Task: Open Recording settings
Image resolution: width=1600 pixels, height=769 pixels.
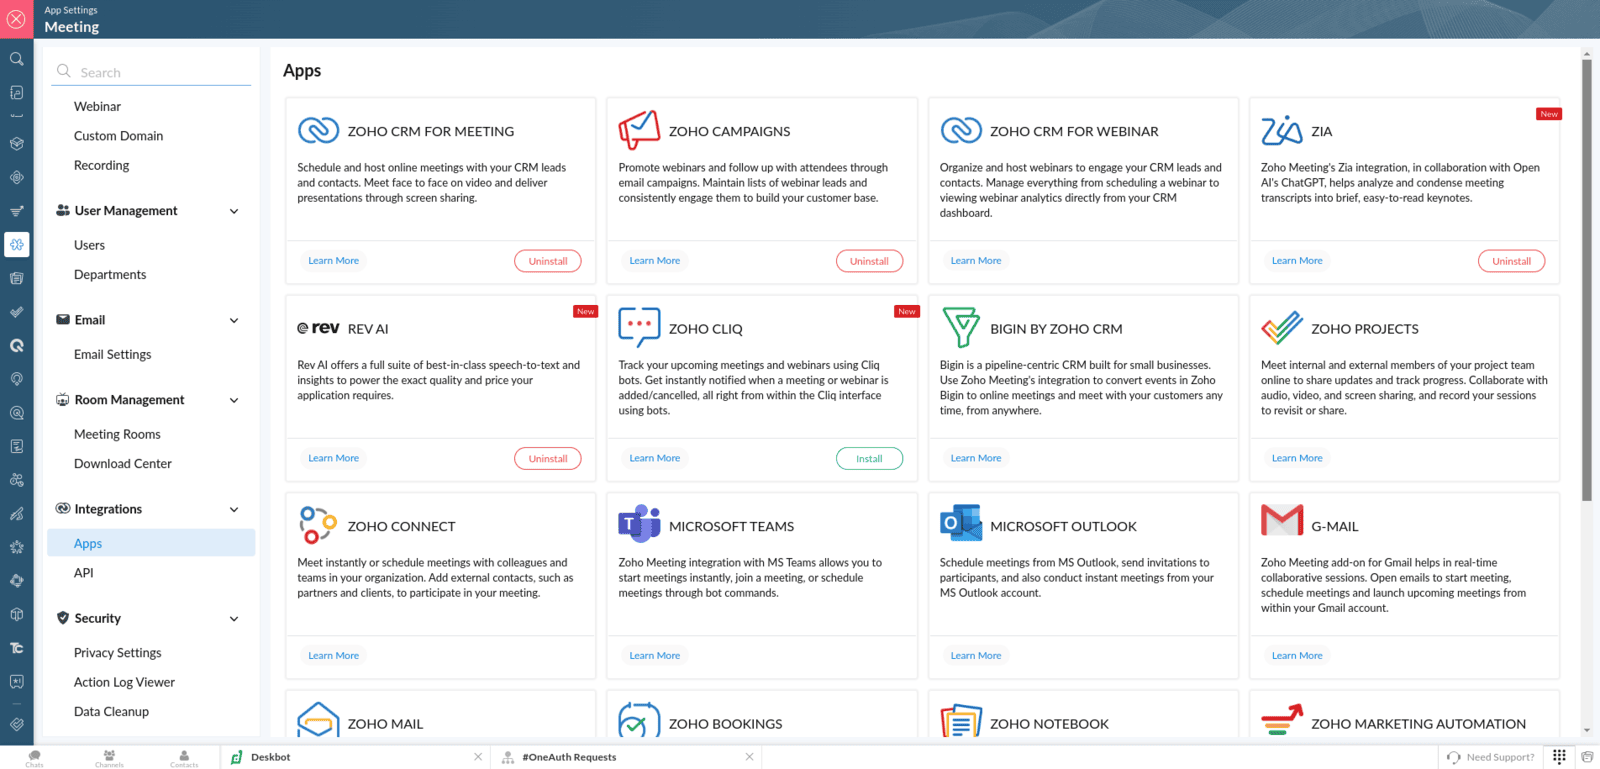Action: [101, 165]
